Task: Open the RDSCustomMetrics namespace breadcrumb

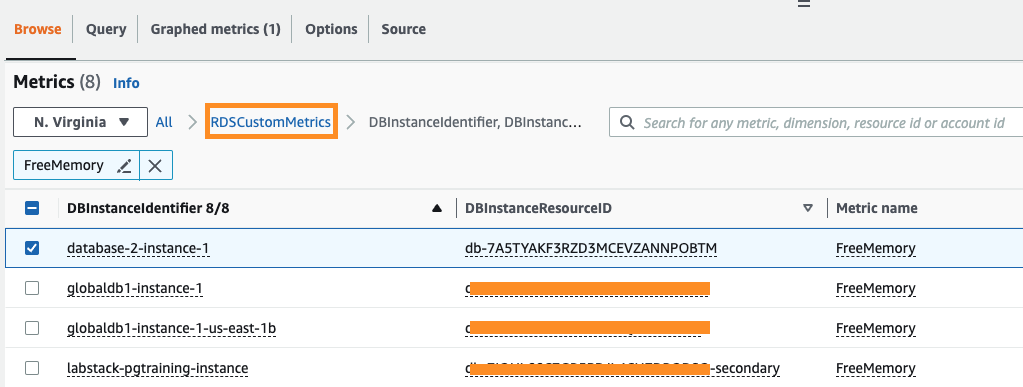Action: tap(271, 122)
